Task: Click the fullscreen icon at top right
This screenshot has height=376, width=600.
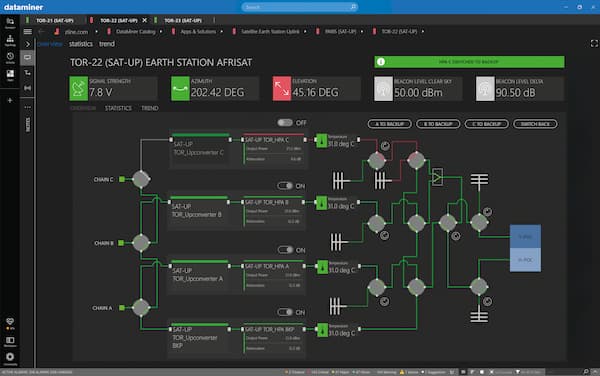Action: coord(594,44)
